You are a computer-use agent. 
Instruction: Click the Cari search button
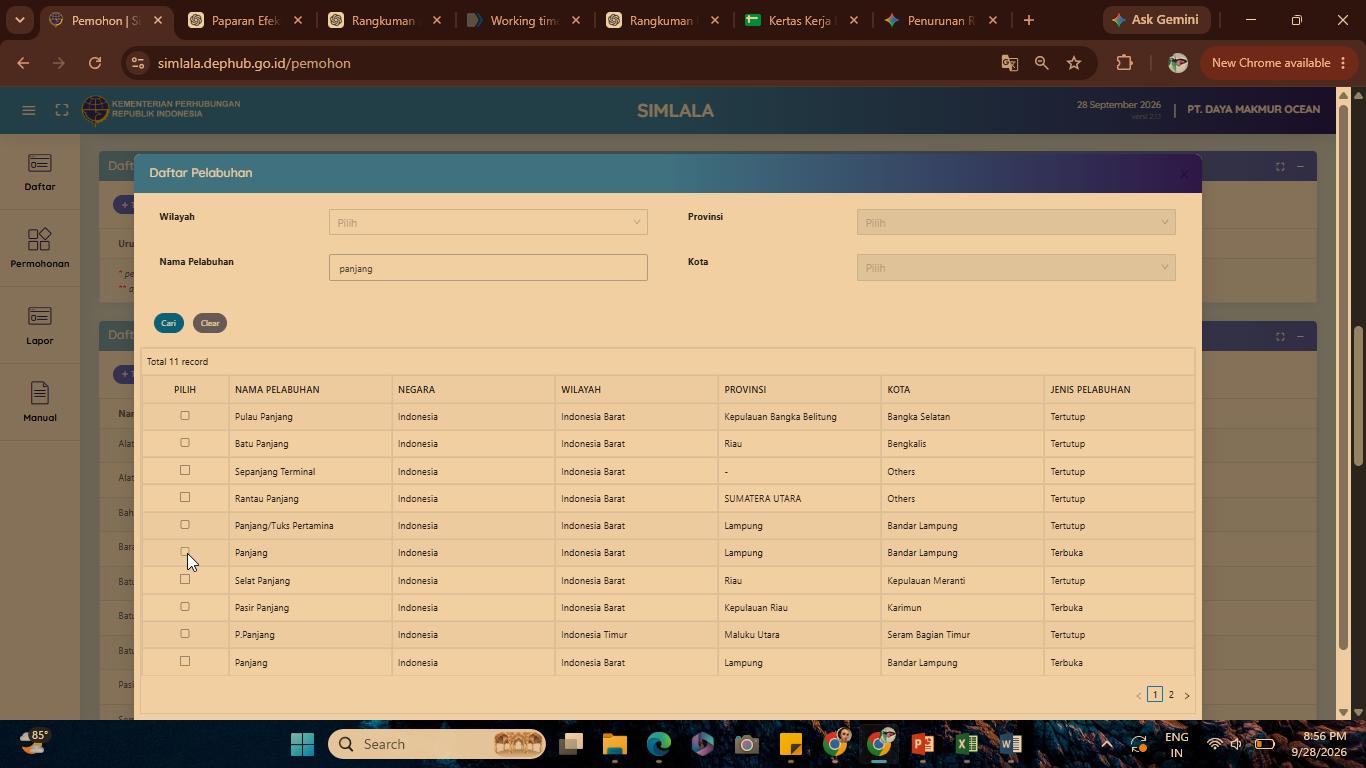coord(169,323)
